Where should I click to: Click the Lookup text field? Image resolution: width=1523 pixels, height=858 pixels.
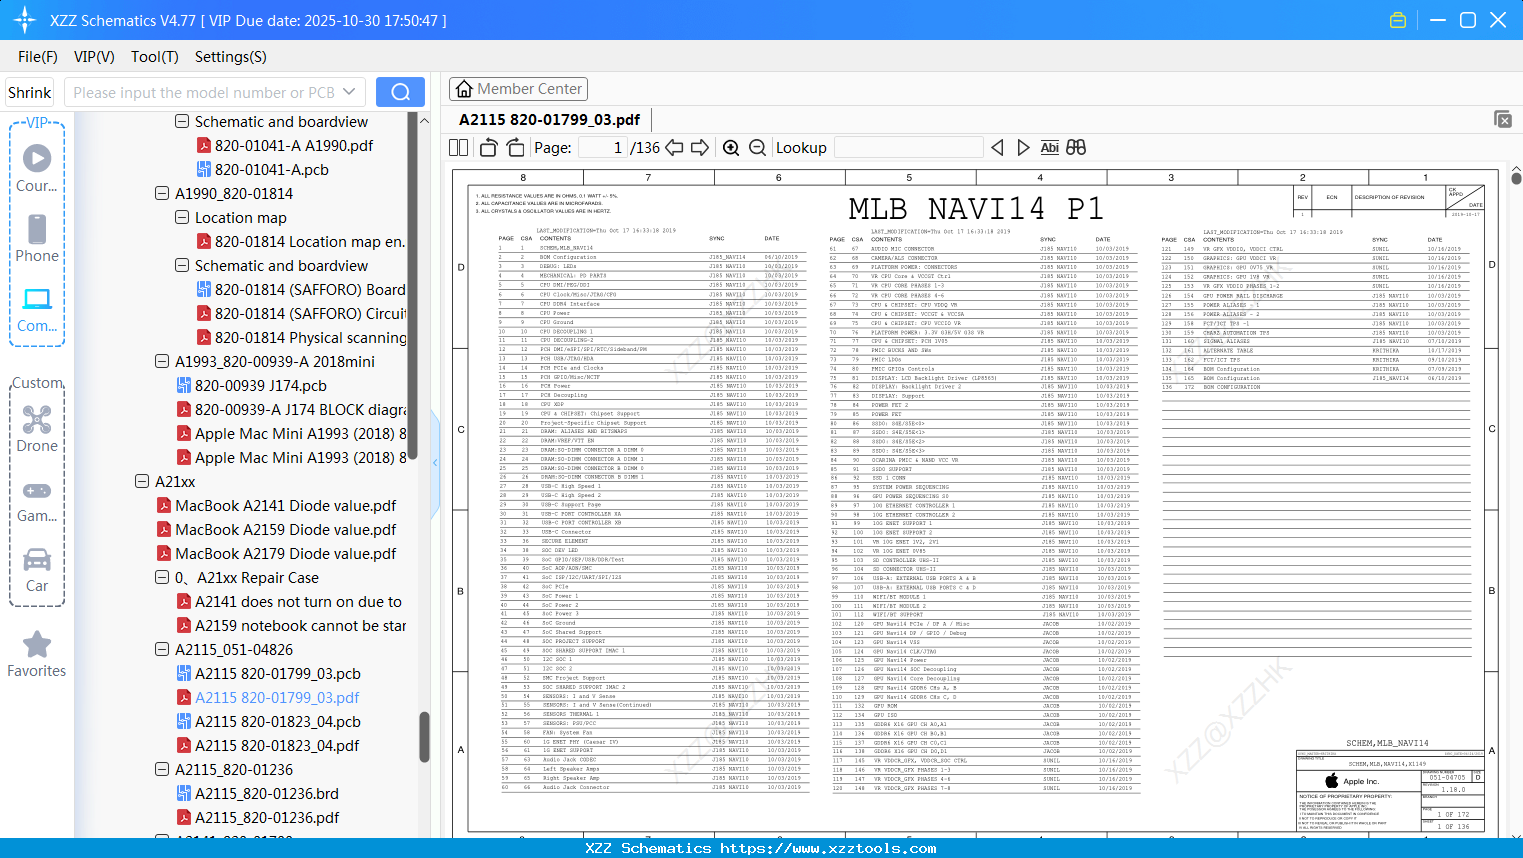click(907, 148)
